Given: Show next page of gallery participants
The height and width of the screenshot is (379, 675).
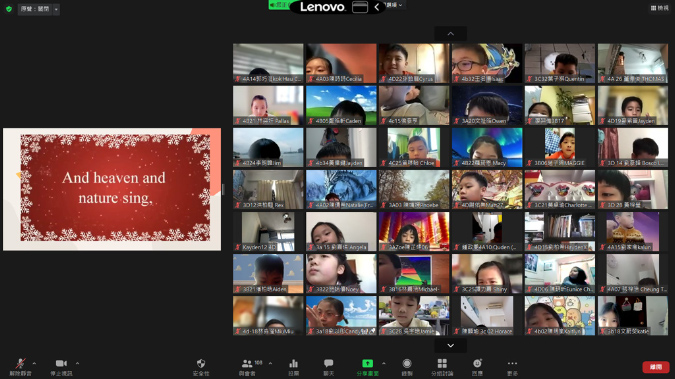Looking at the screenshot, I should (x=451, y=345).
